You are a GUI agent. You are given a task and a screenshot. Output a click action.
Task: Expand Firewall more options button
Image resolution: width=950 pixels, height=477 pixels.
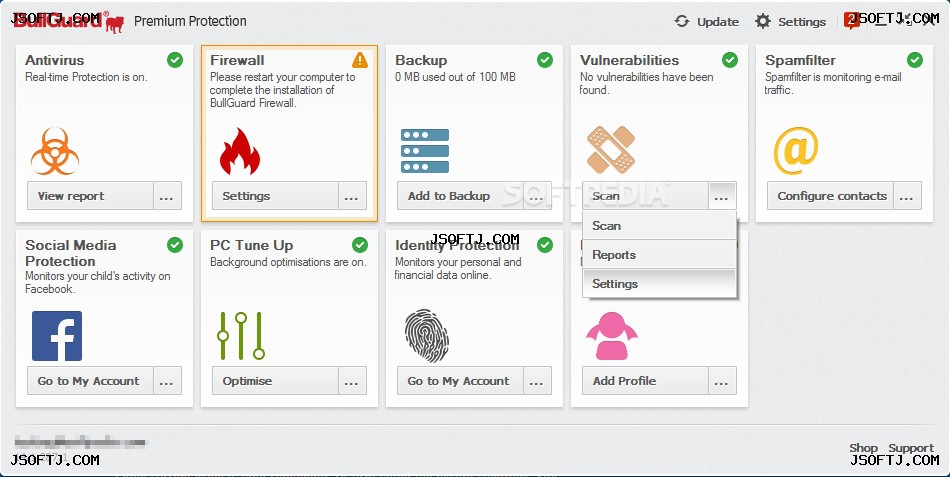pos(352,196)
